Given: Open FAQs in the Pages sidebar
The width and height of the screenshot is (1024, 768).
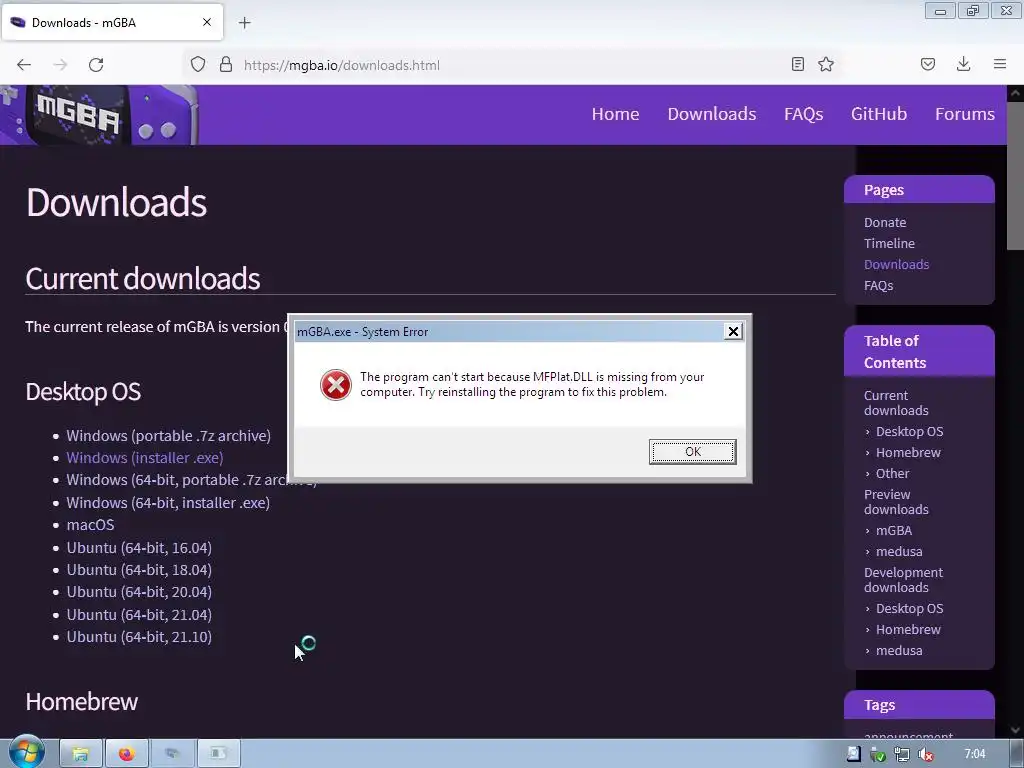Looking at the screenshot, I should pos(878,285).
